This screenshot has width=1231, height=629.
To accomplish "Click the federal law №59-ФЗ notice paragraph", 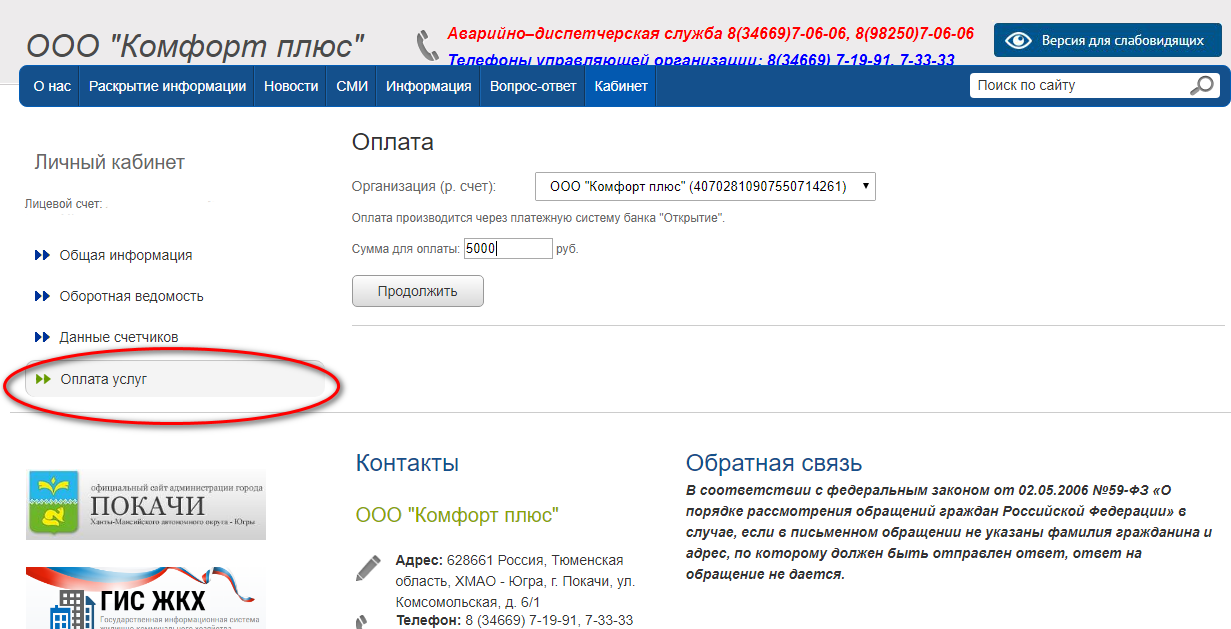I will 949,532.
